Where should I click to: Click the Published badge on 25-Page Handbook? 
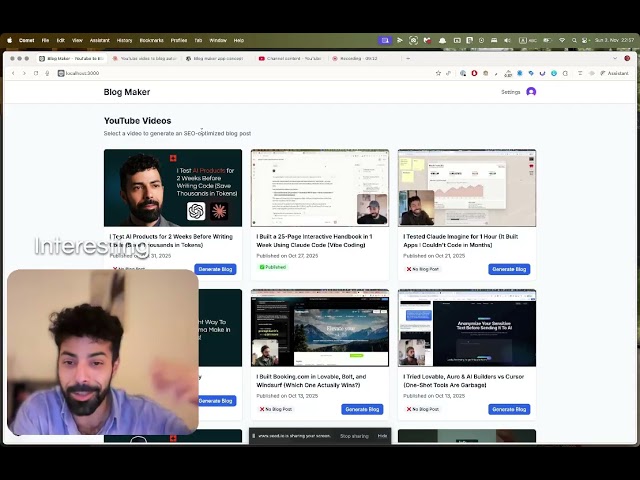point(273,267)
